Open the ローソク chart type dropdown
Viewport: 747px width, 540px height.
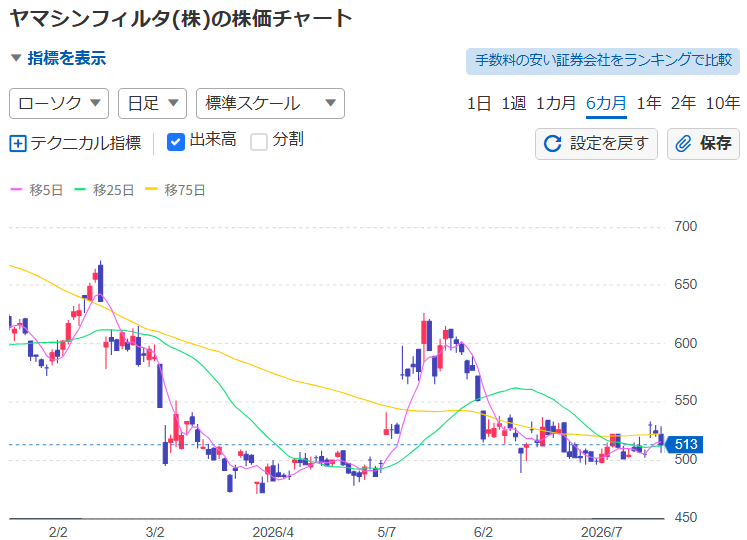pos(59,103)
